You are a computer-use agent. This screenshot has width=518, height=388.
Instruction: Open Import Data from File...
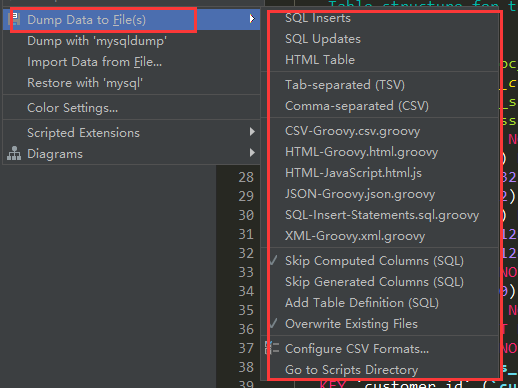coord(94,62)
